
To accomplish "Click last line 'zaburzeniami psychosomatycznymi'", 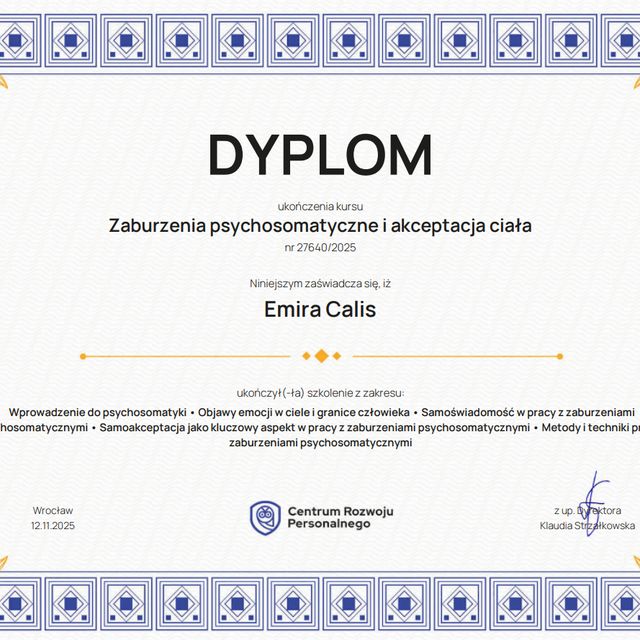I will point(320,442).
